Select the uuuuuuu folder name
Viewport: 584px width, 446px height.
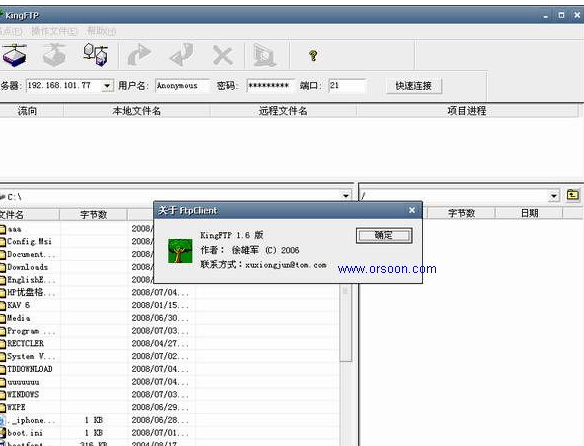tap(23, 382)
